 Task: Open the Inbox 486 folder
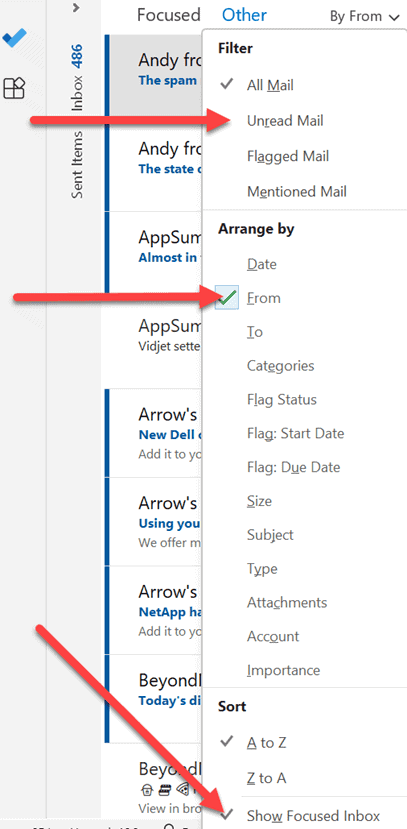coord(77,78)
